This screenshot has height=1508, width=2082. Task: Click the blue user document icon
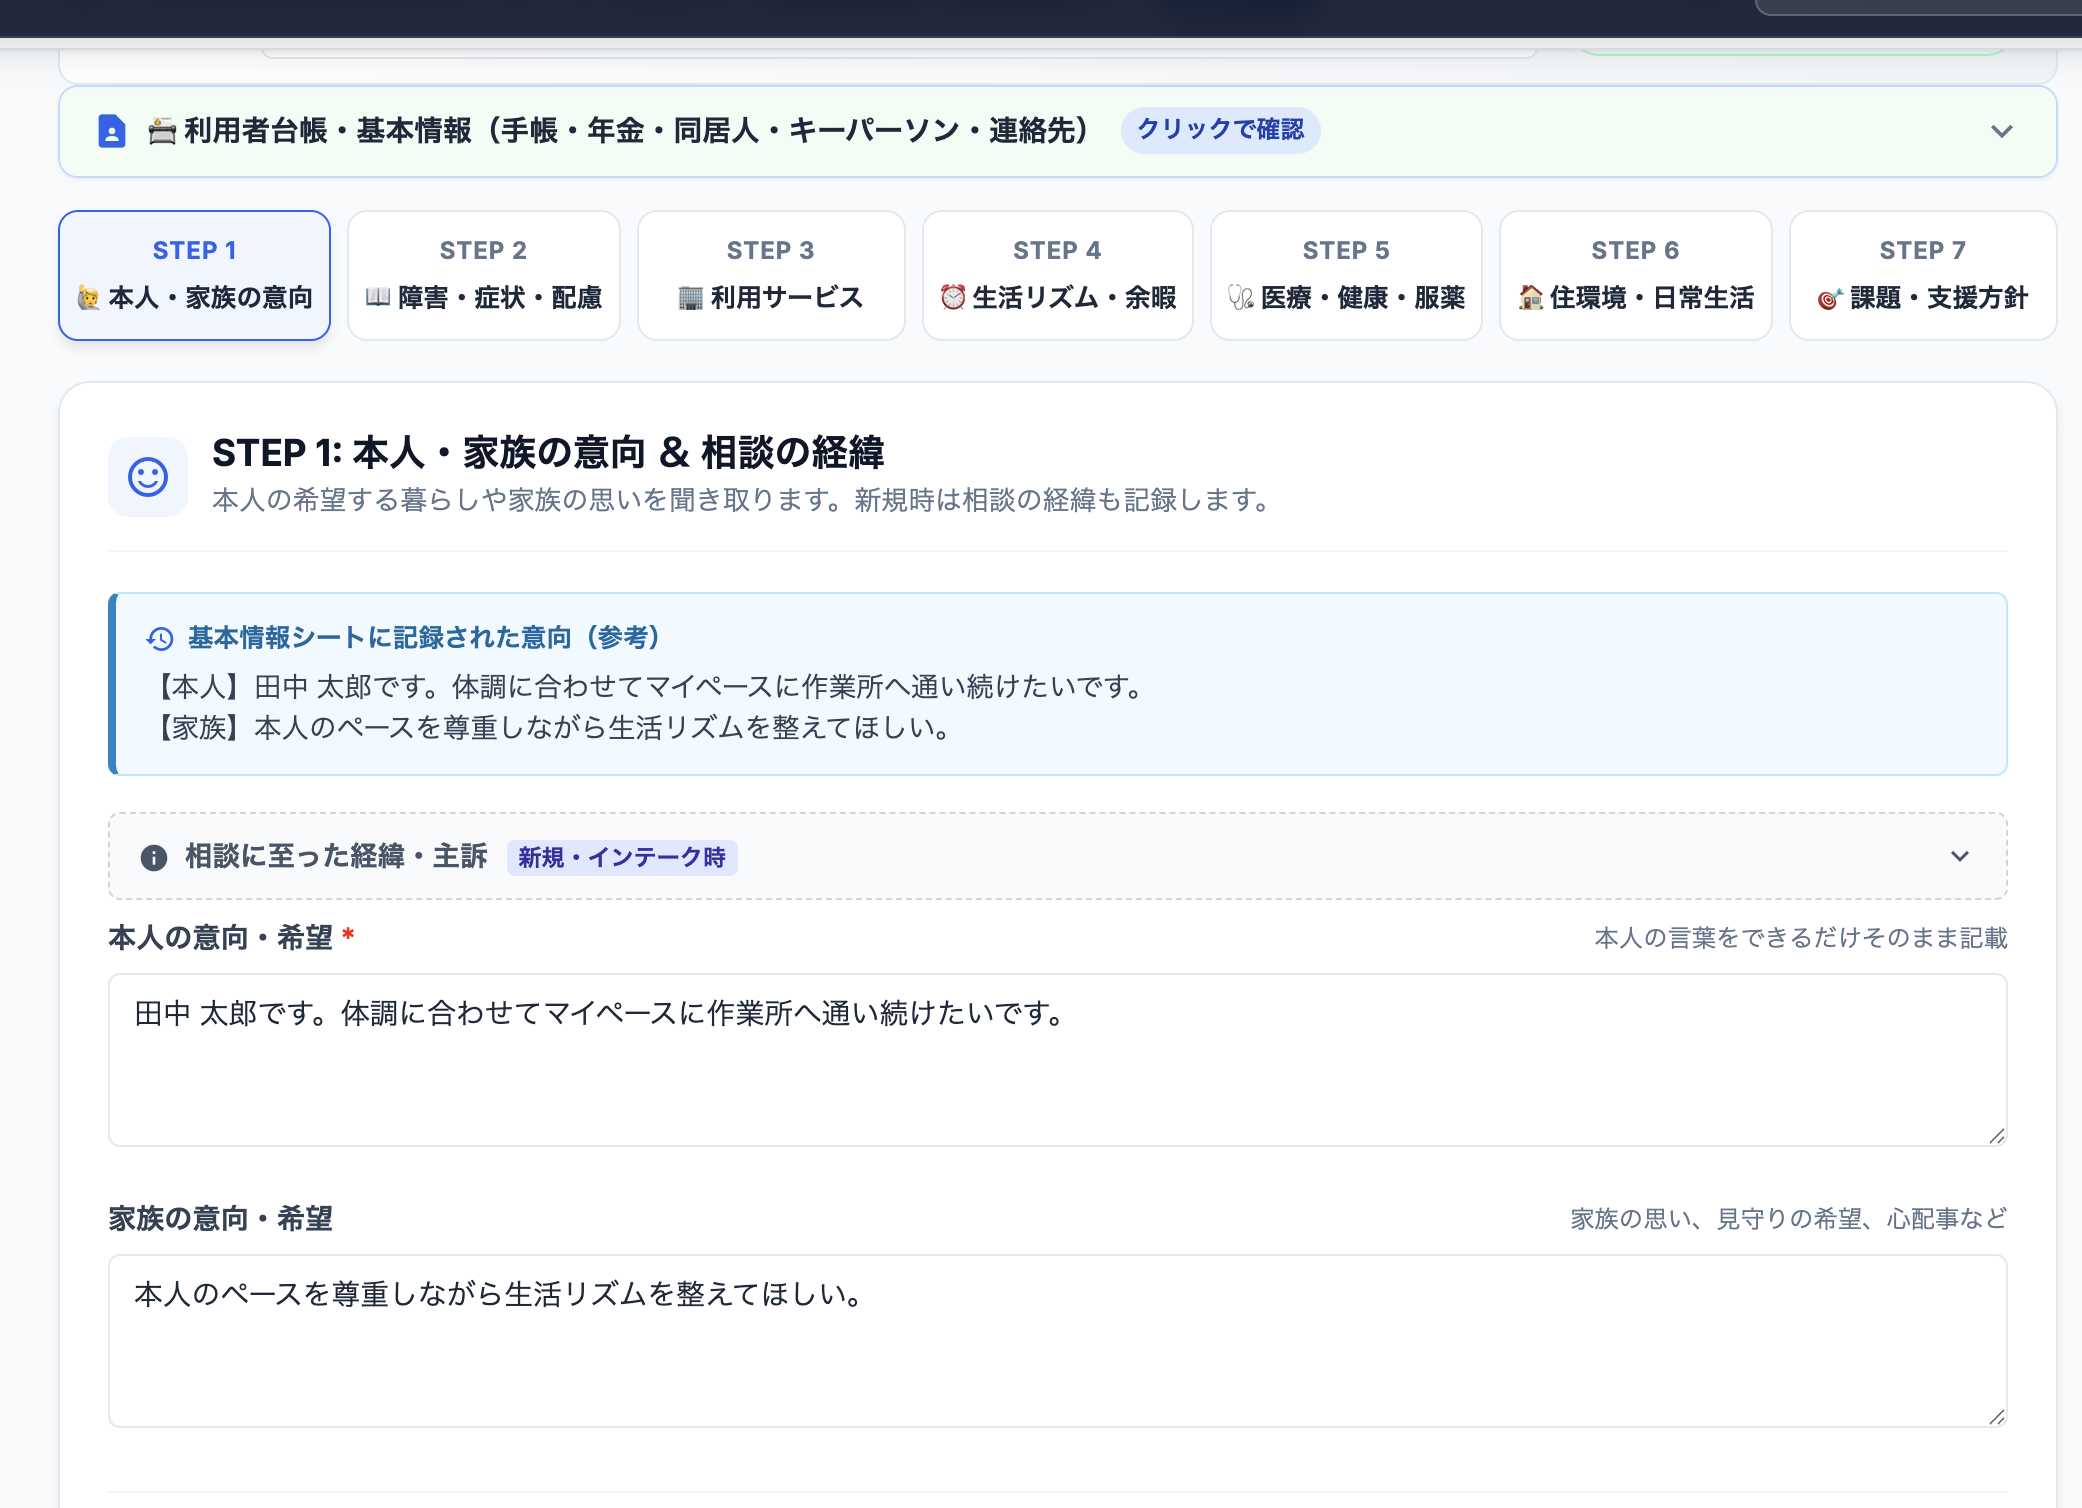[112, 131]
